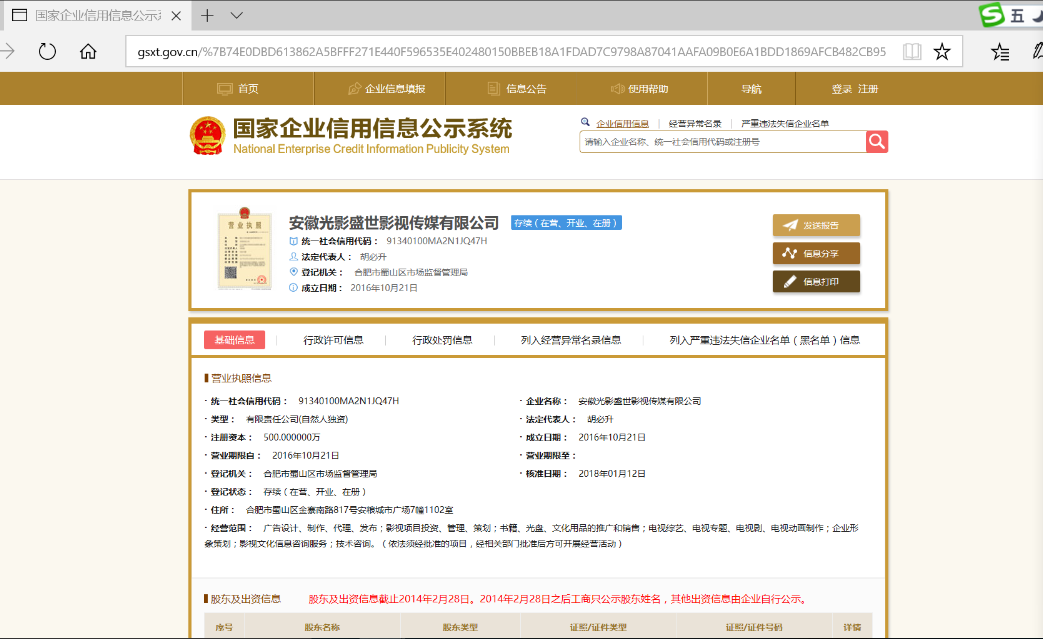
Task: Click the Sogou input method icon
Action: tap(991, 15)
